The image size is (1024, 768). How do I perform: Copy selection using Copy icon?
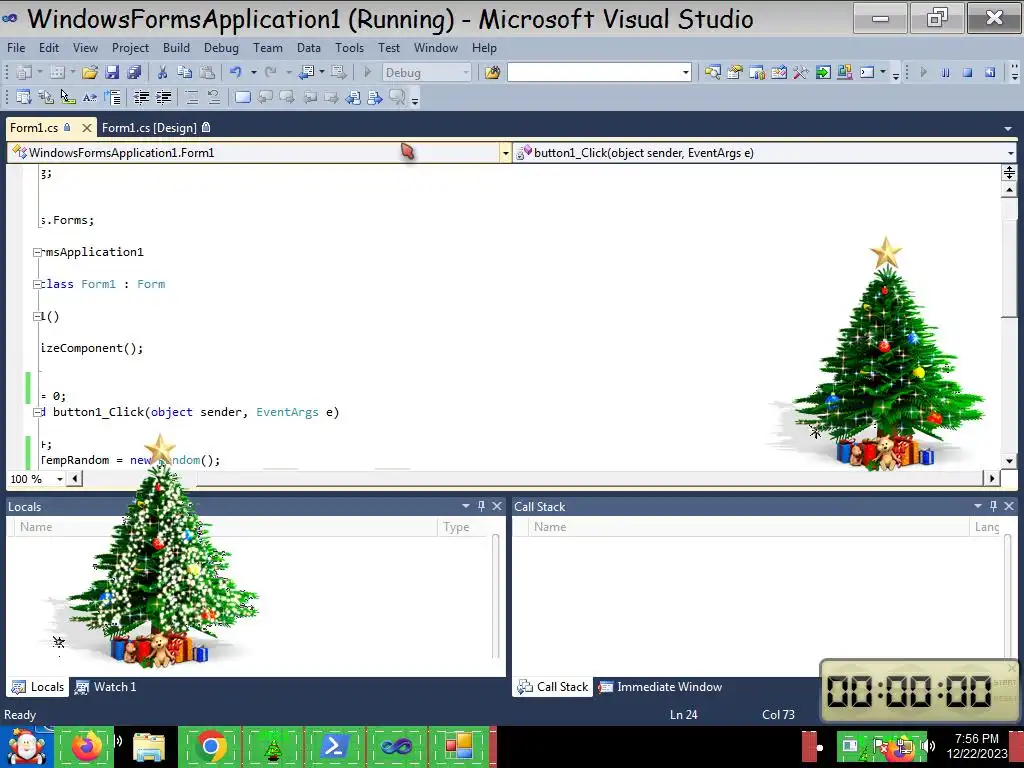tap(185, 72)
